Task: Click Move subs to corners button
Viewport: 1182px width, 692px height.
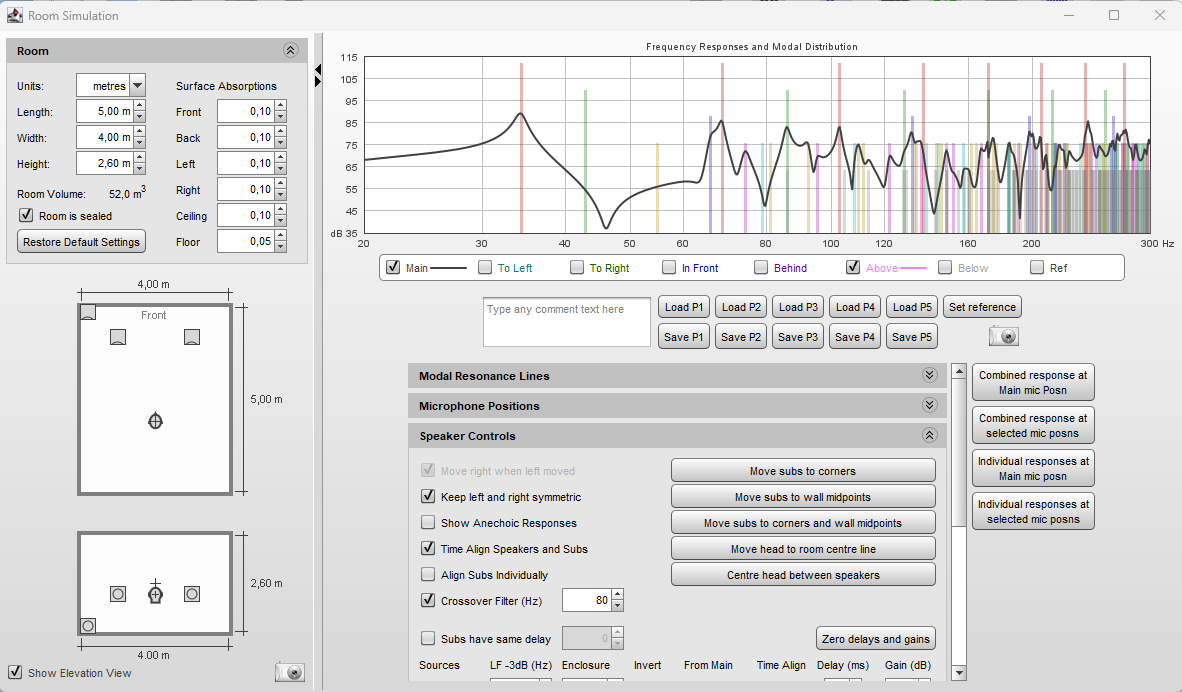Action: point(802,471)
